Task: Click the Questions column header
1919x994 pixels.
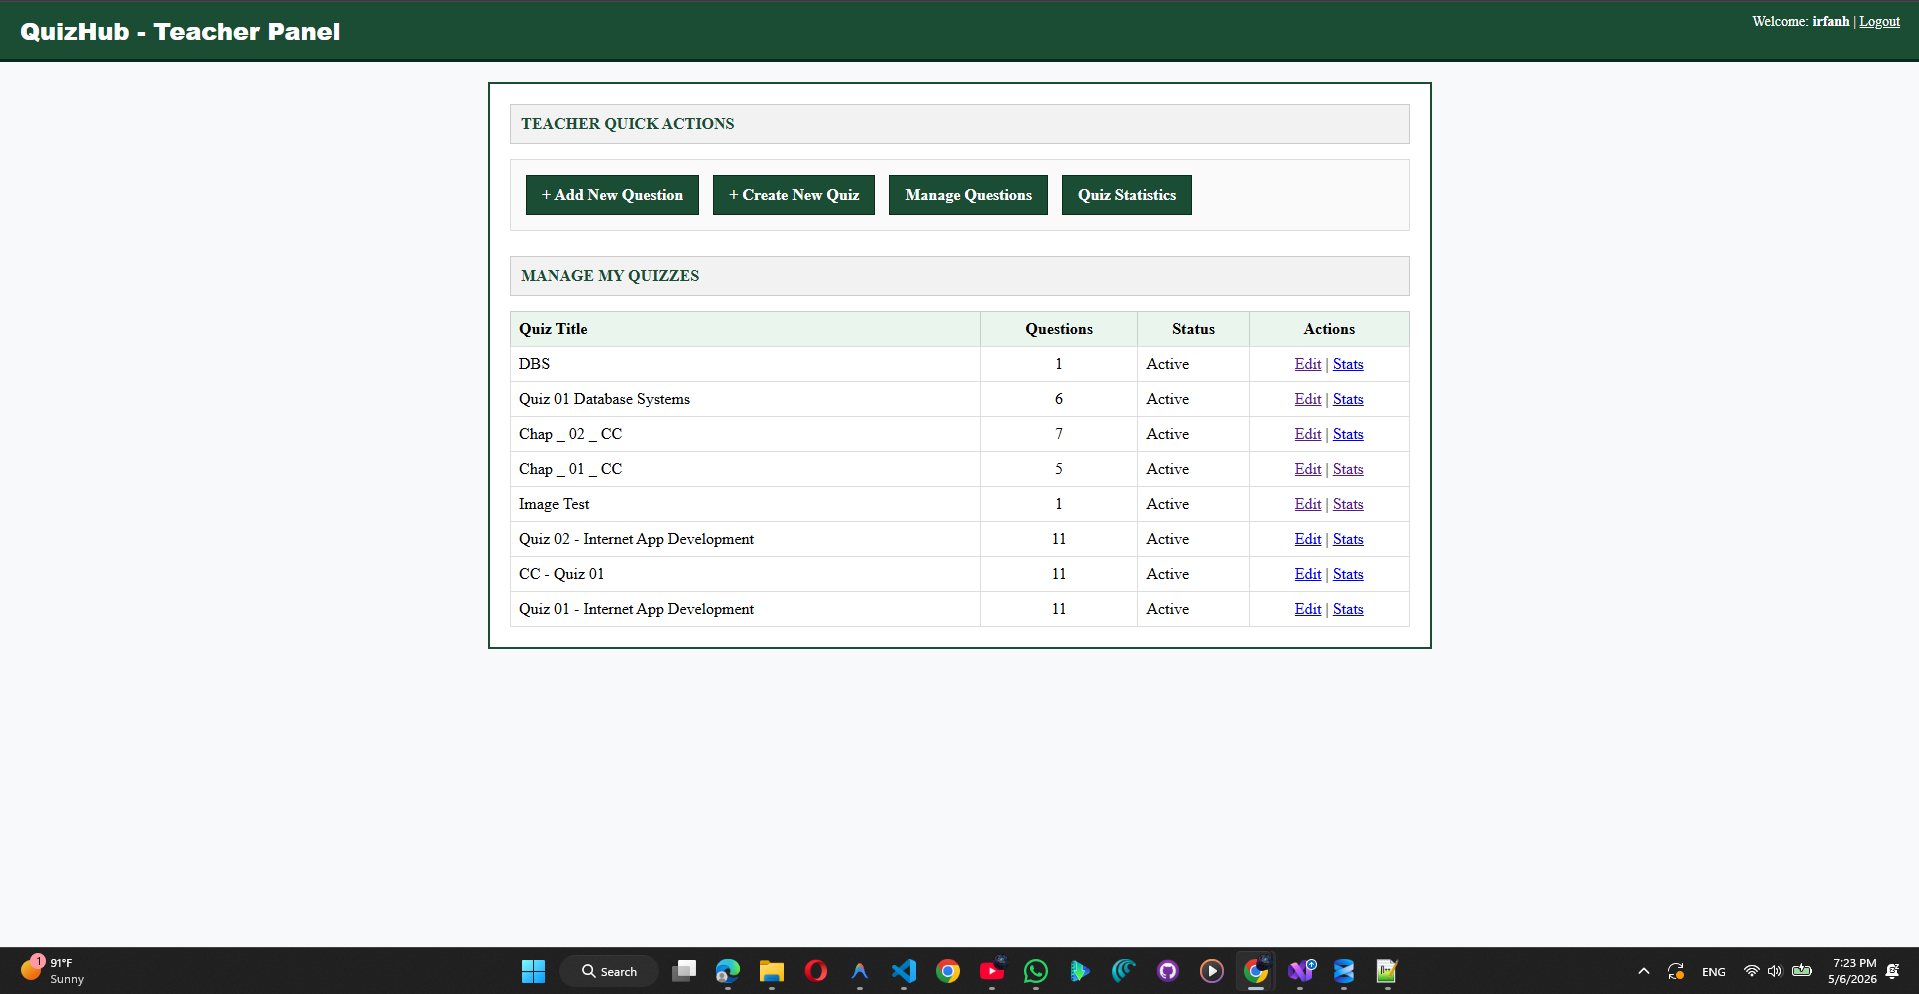Action: point(1059,329)
